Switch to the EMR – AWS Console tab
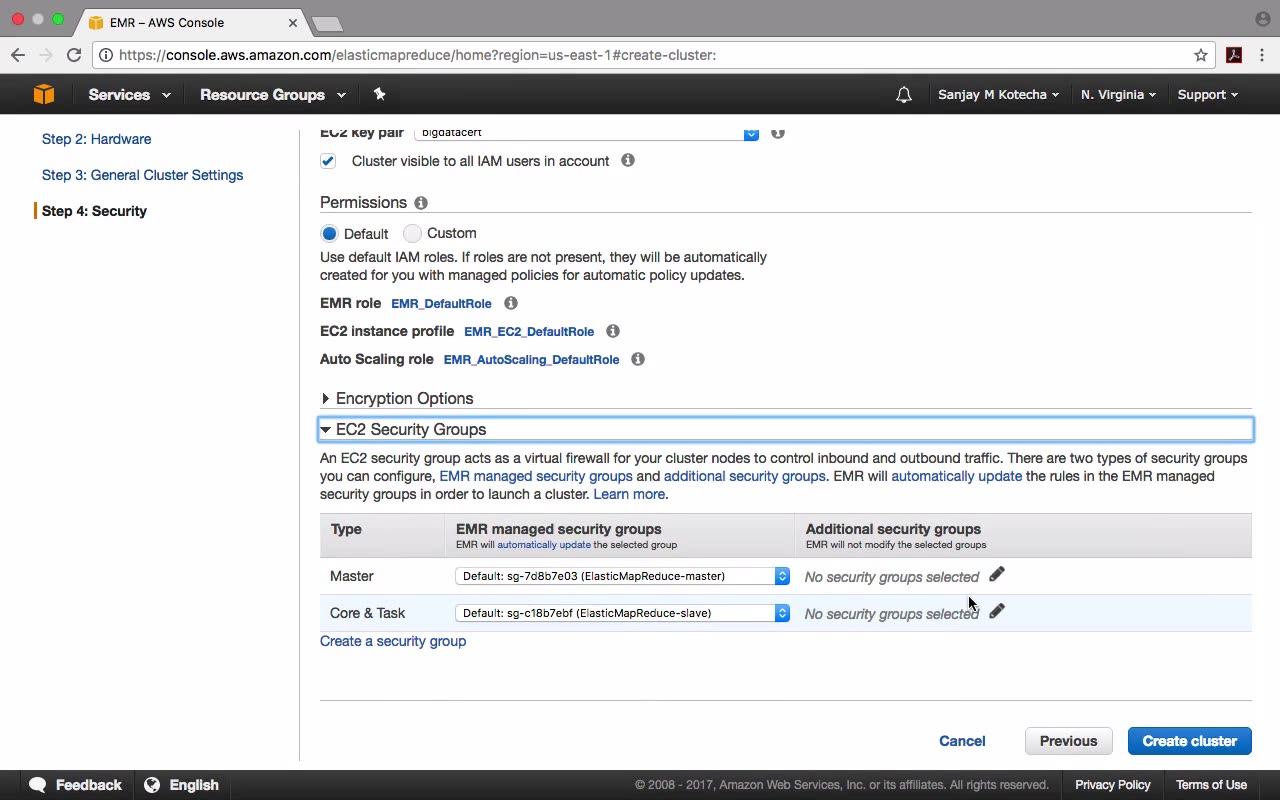This screenshot has height=800, width=1280. pos(190,22)
